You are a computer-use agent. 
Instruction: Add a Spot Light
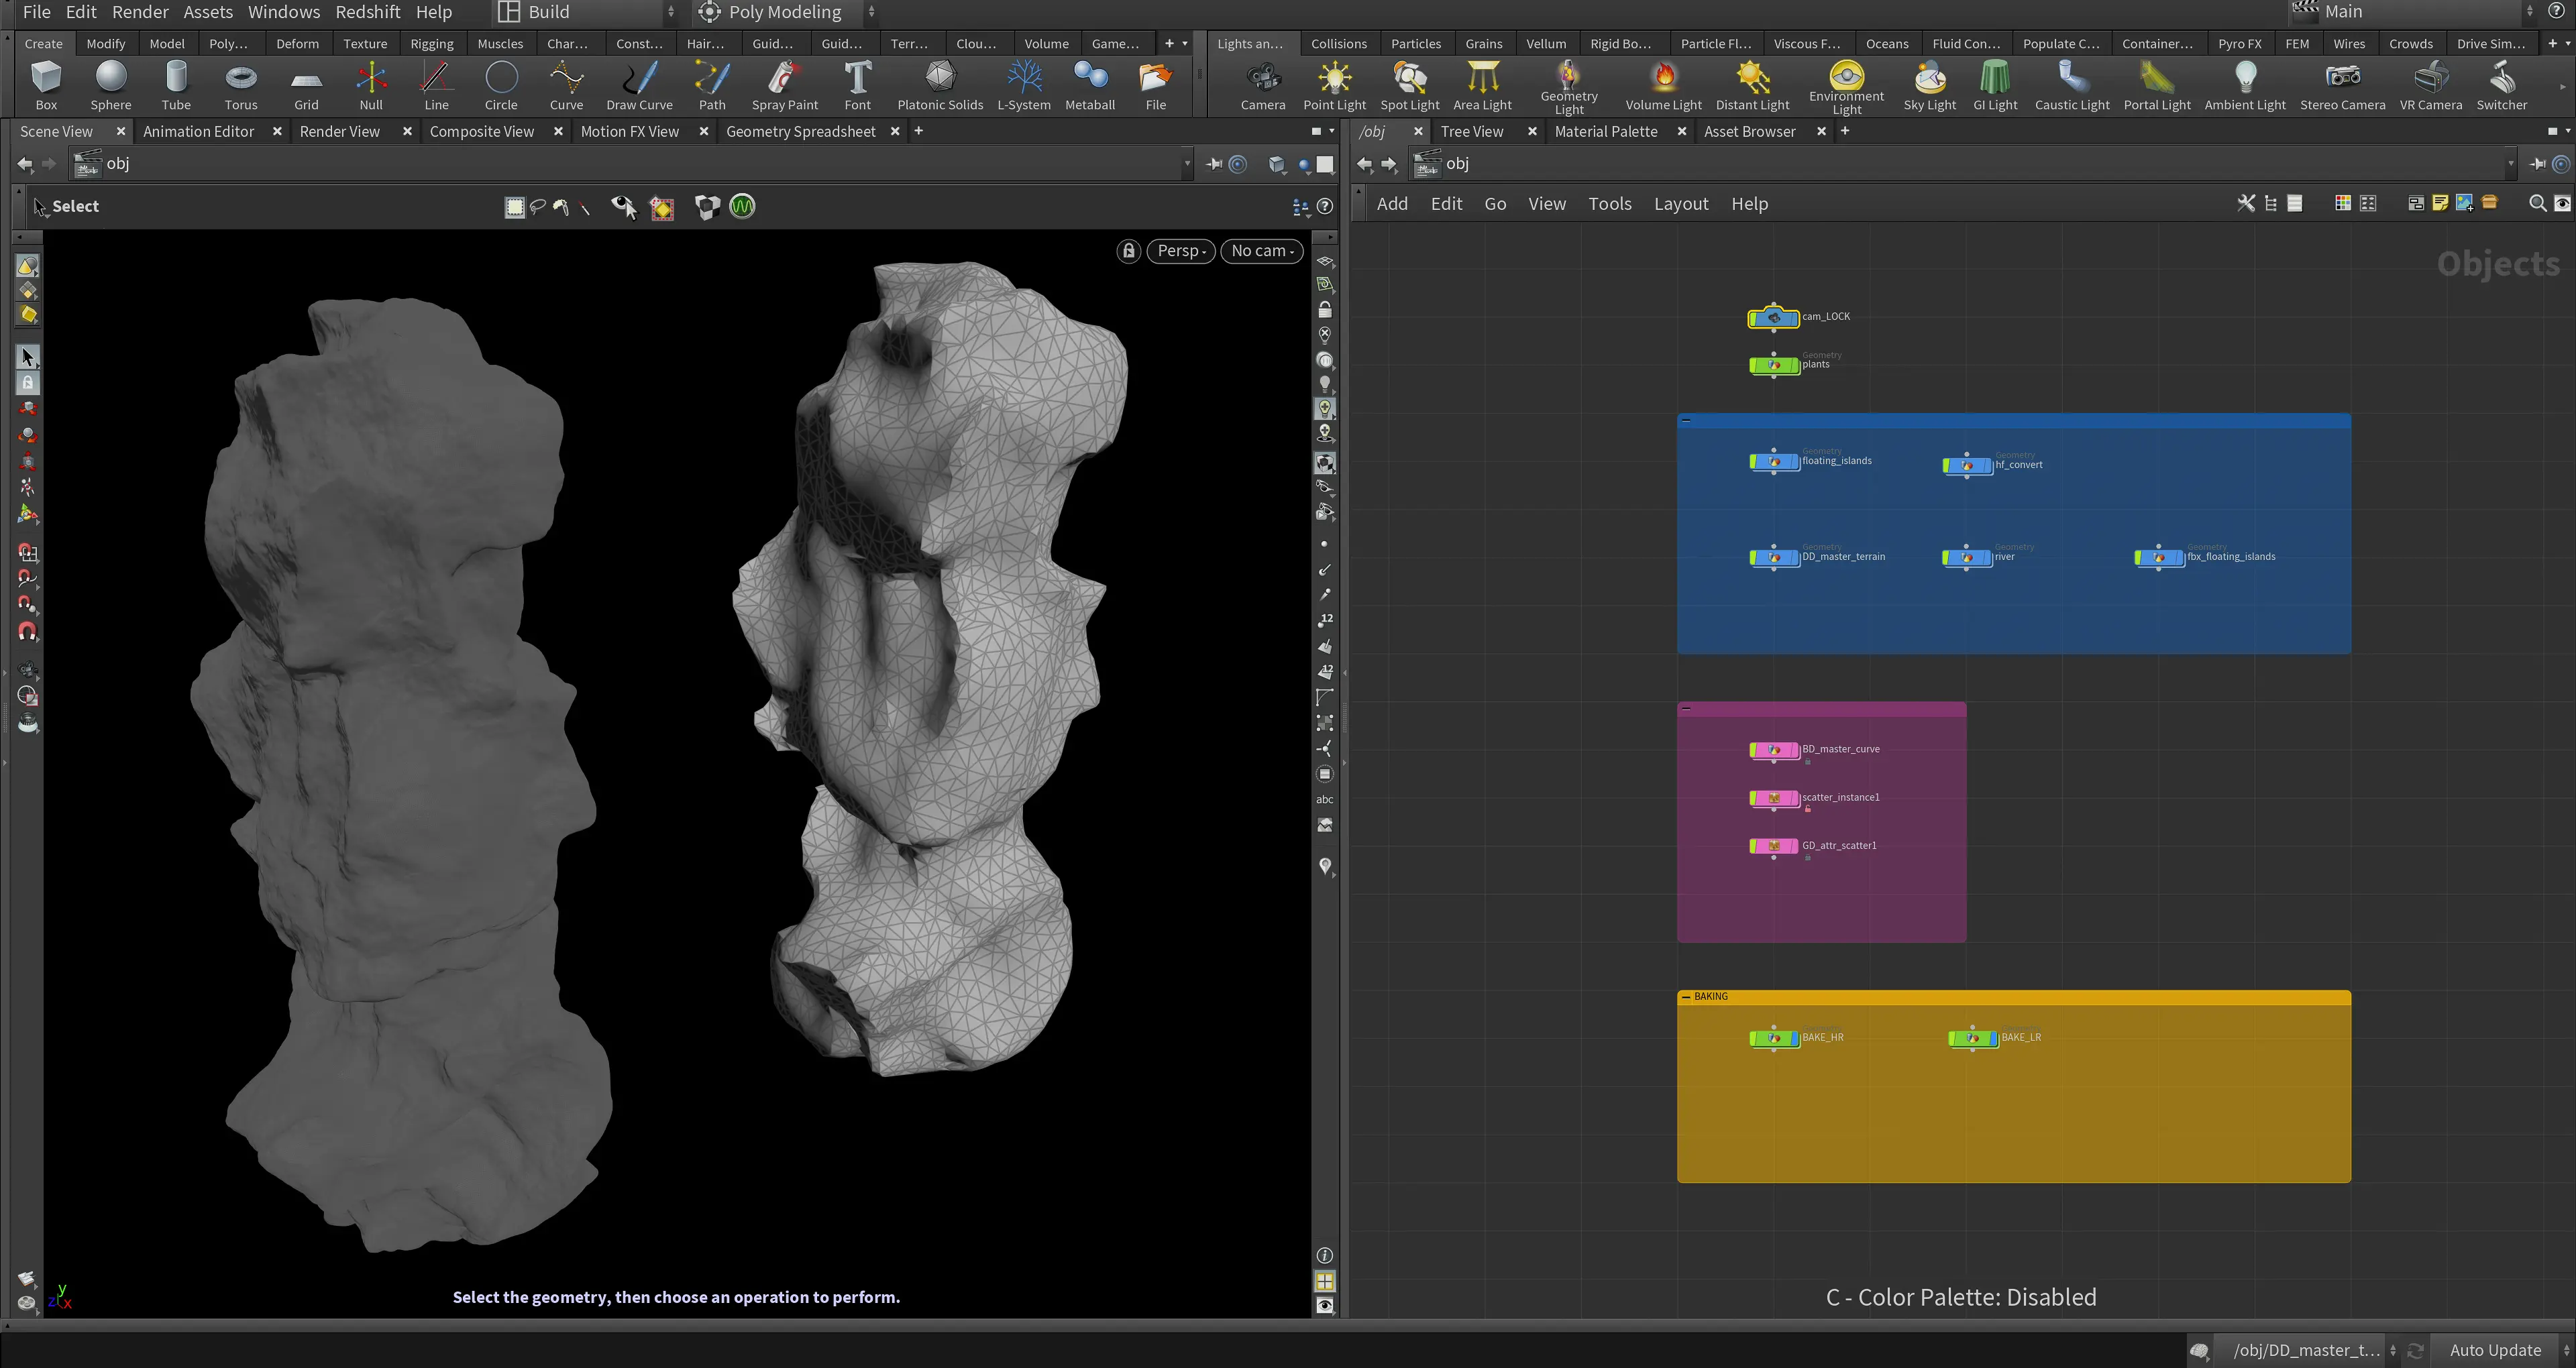(x=1410, y=85)
